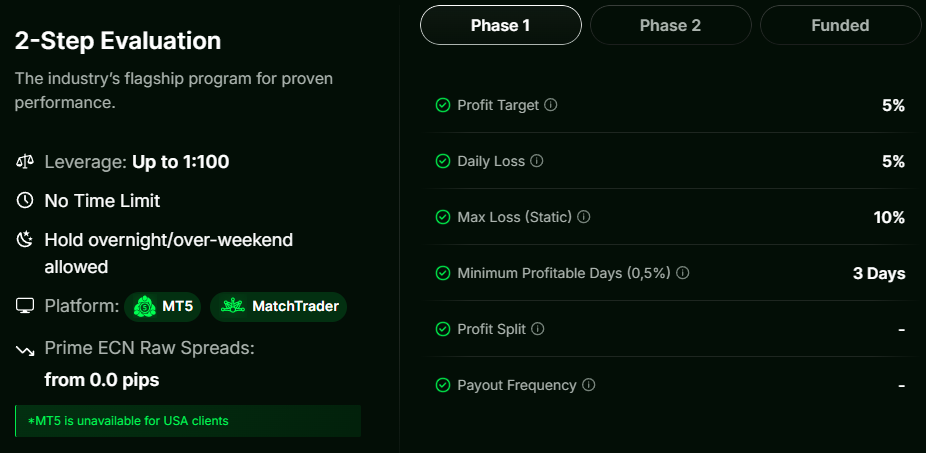Screen dimensions: 926x453
Task: Click the info icon beside Profit Split
Action: click(537, 329)
